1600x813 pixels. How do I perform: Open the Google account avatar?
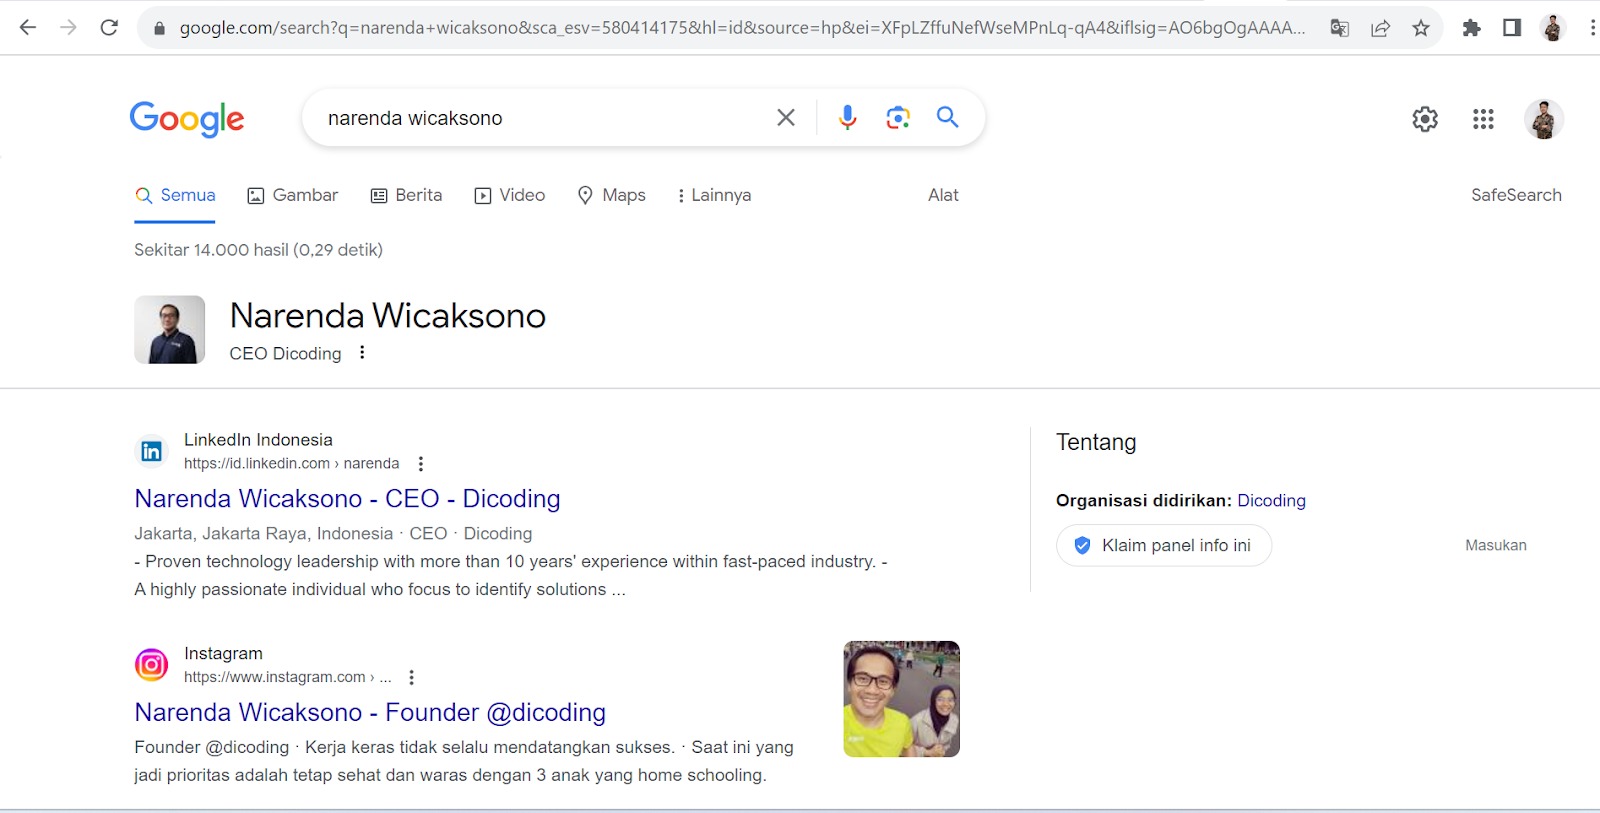click(x=1544, y=119)
